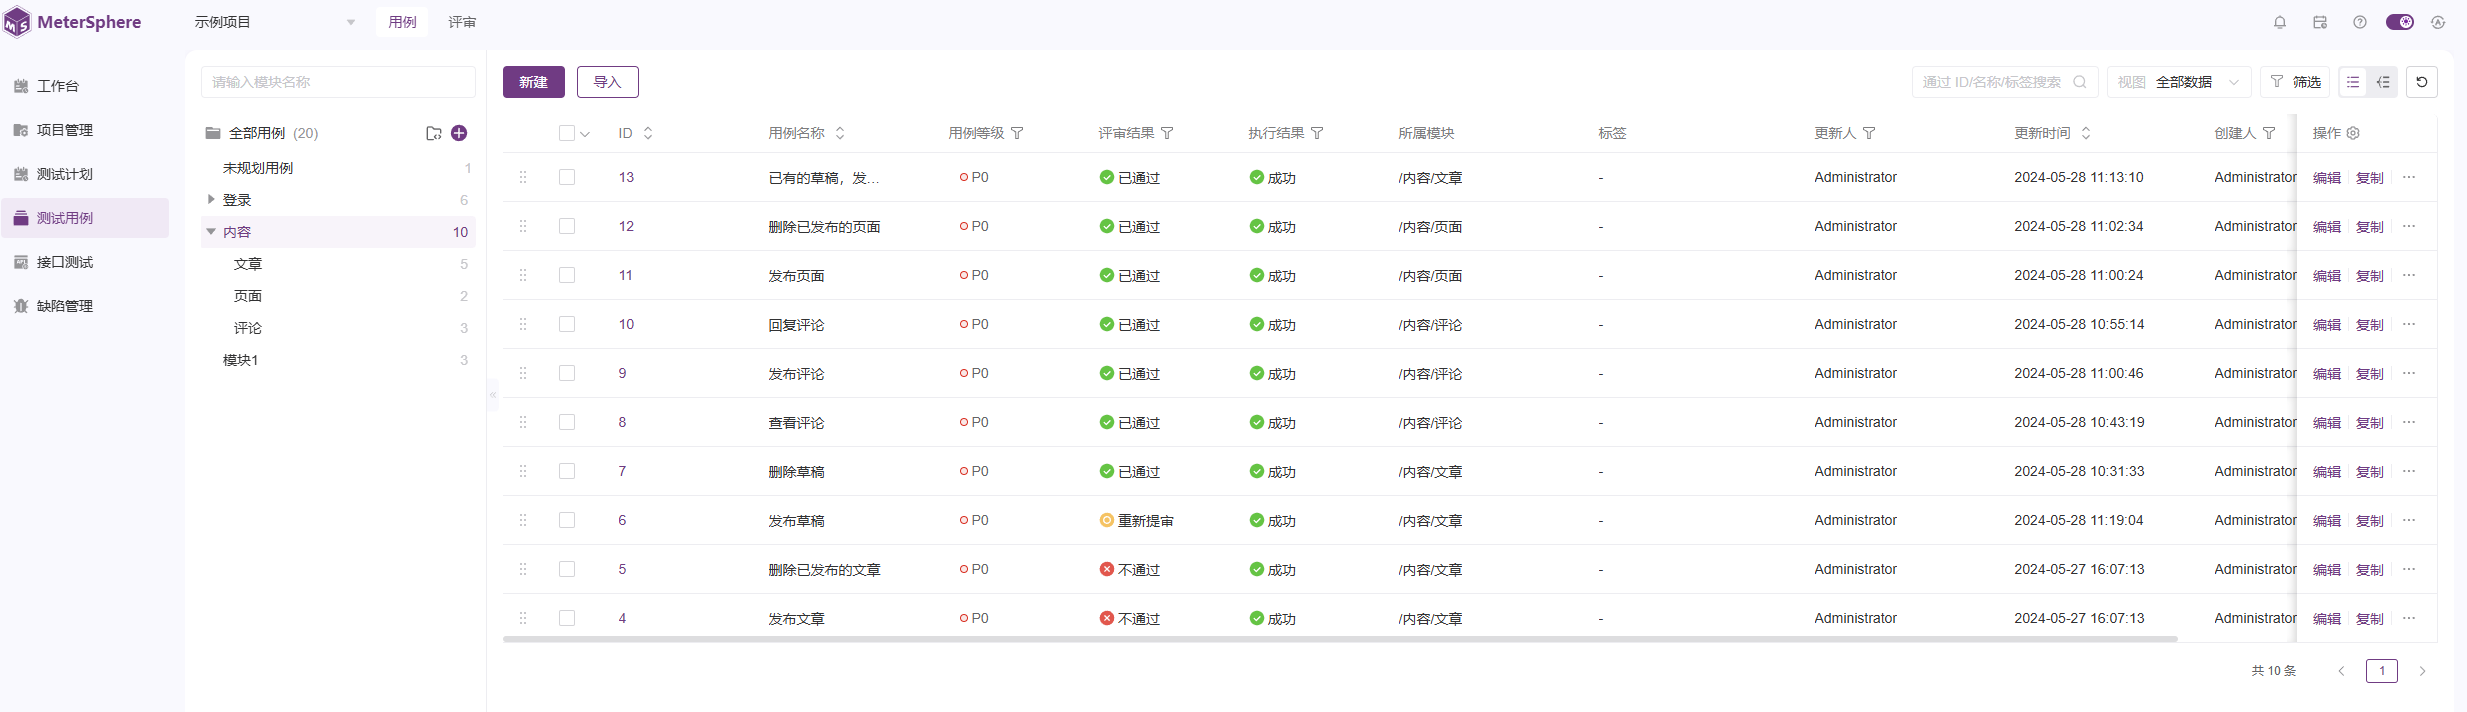Focus the module name search field

click(x=338, y=82)
